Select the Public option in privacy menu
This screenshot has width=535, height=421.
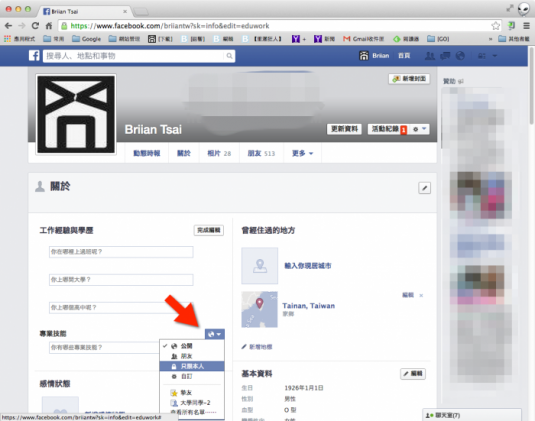click(192, 346)
